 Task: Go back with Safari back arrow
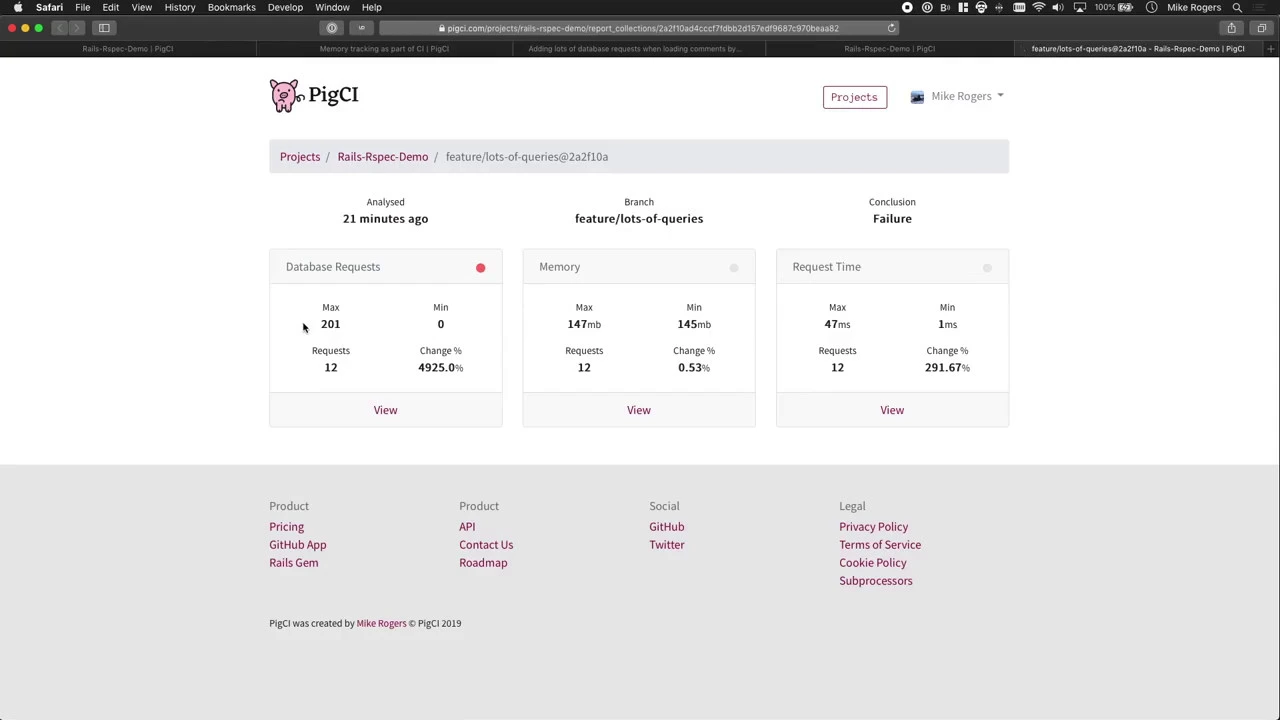(60, 28)
